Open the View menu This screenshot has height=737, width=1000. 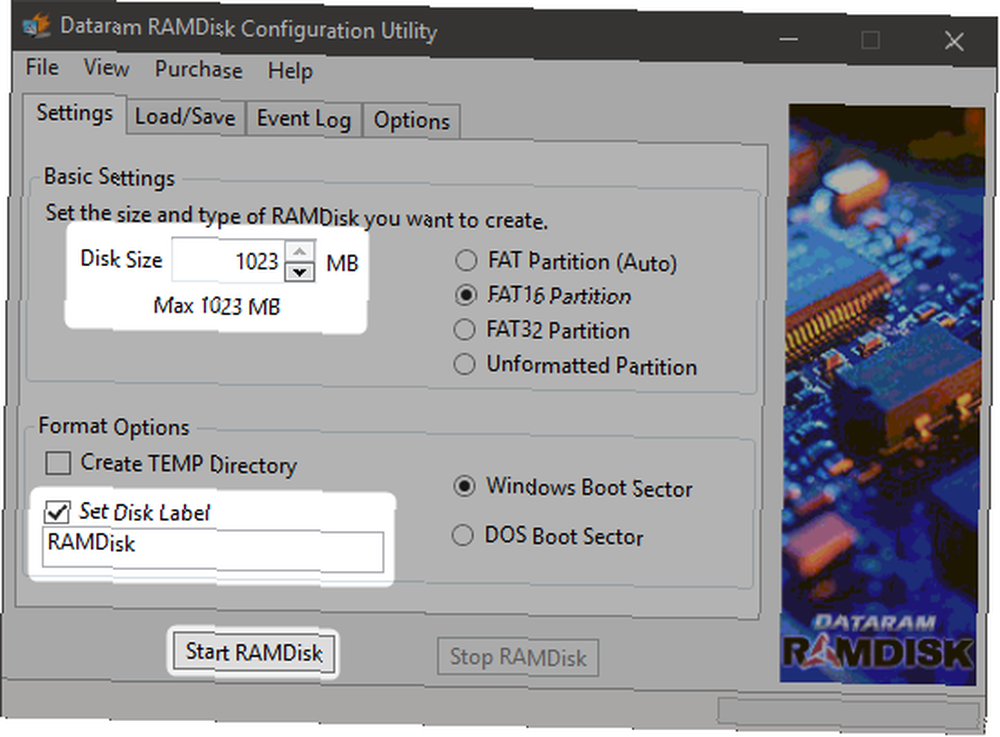(107, 68)
